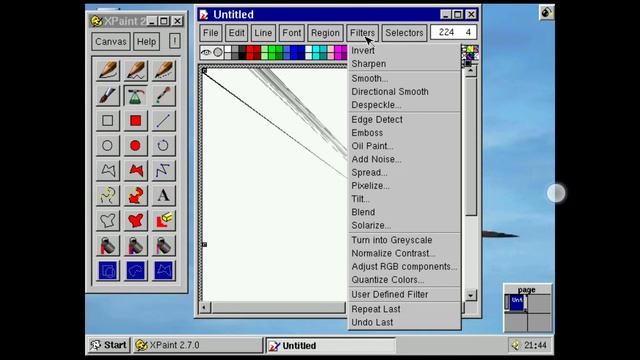Select the outlined Box tool
This screenshot has width=640, height=360.
tap(108, 120)
